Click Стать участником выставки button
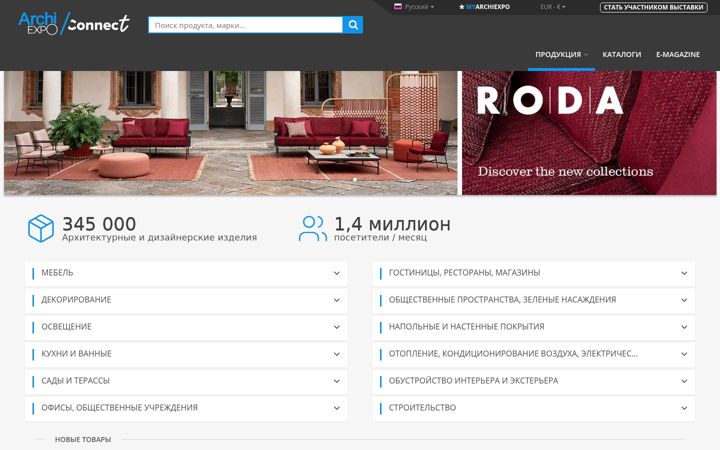 coord(653,7)
